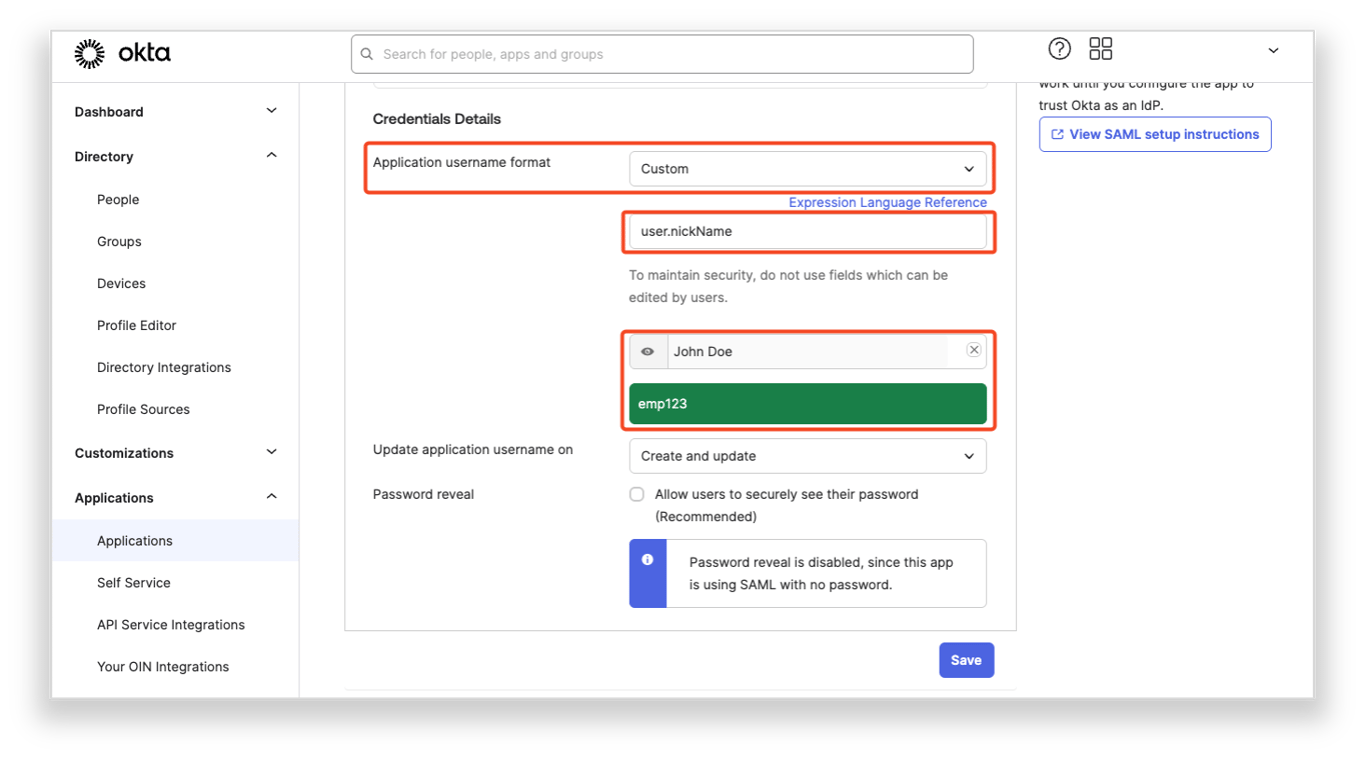Open Expression Language Reference link
The height and width of the screenshot is (759, 1366).
887,202
